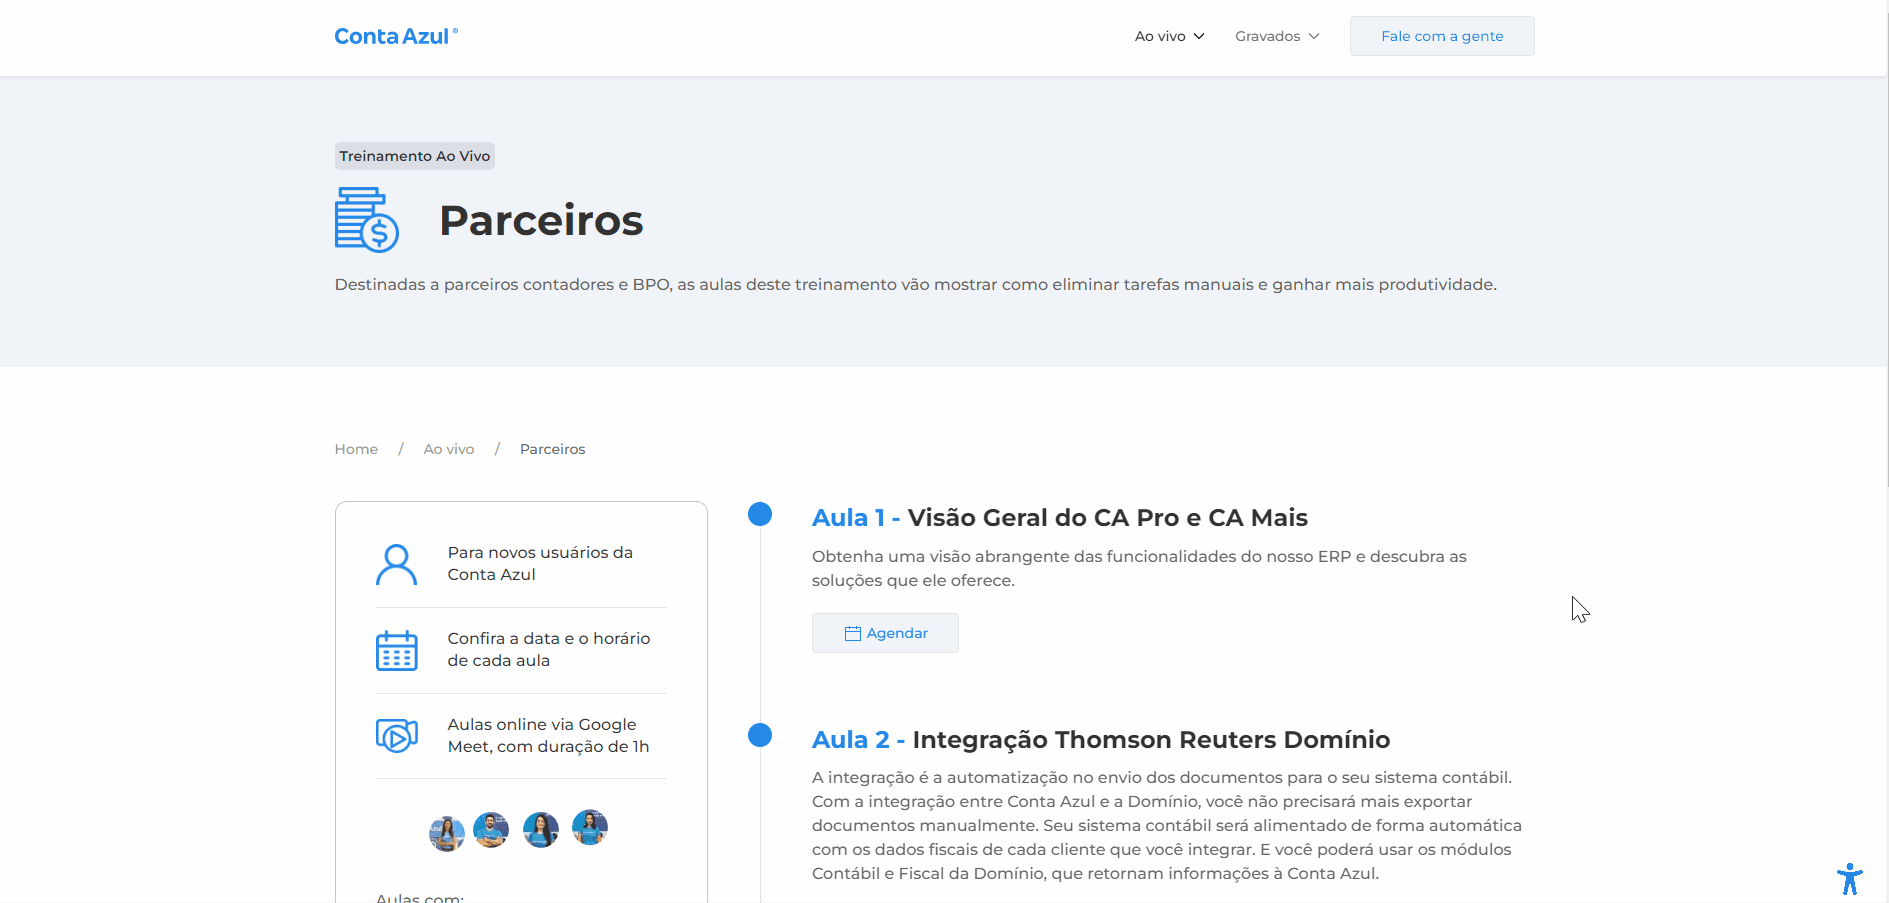Click the Parceiros coins icon
Image resolution: width=1889 pixels, height=903 pixels.
coord(367,220)
